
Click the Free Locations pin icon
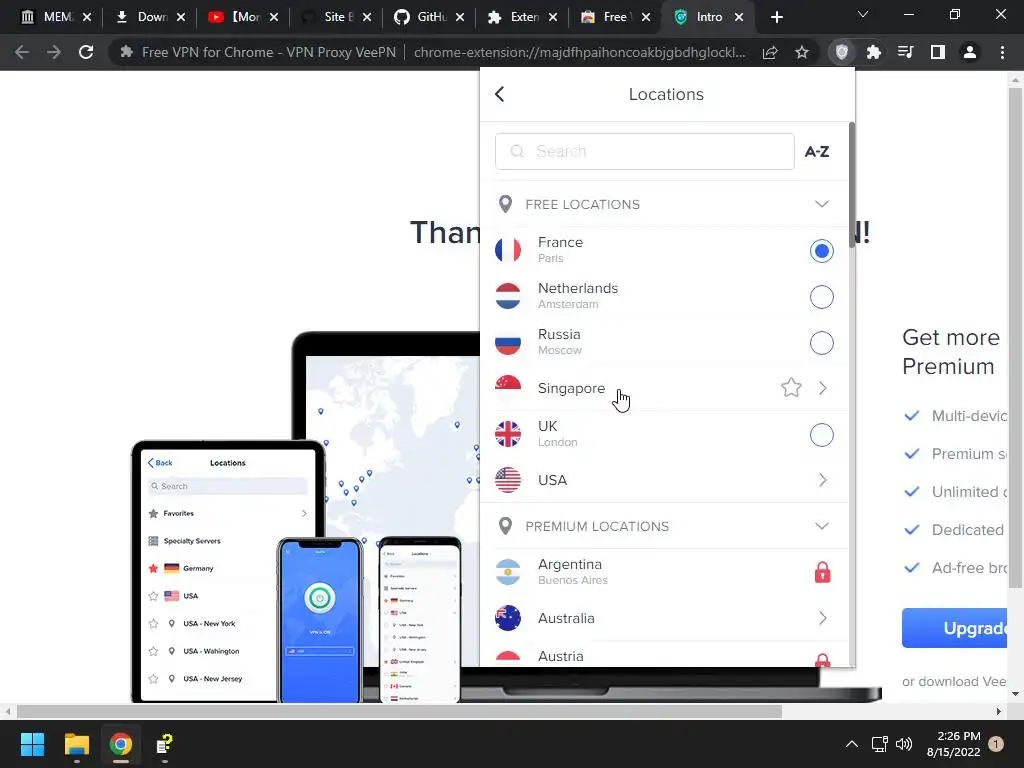tap(505, 204)
